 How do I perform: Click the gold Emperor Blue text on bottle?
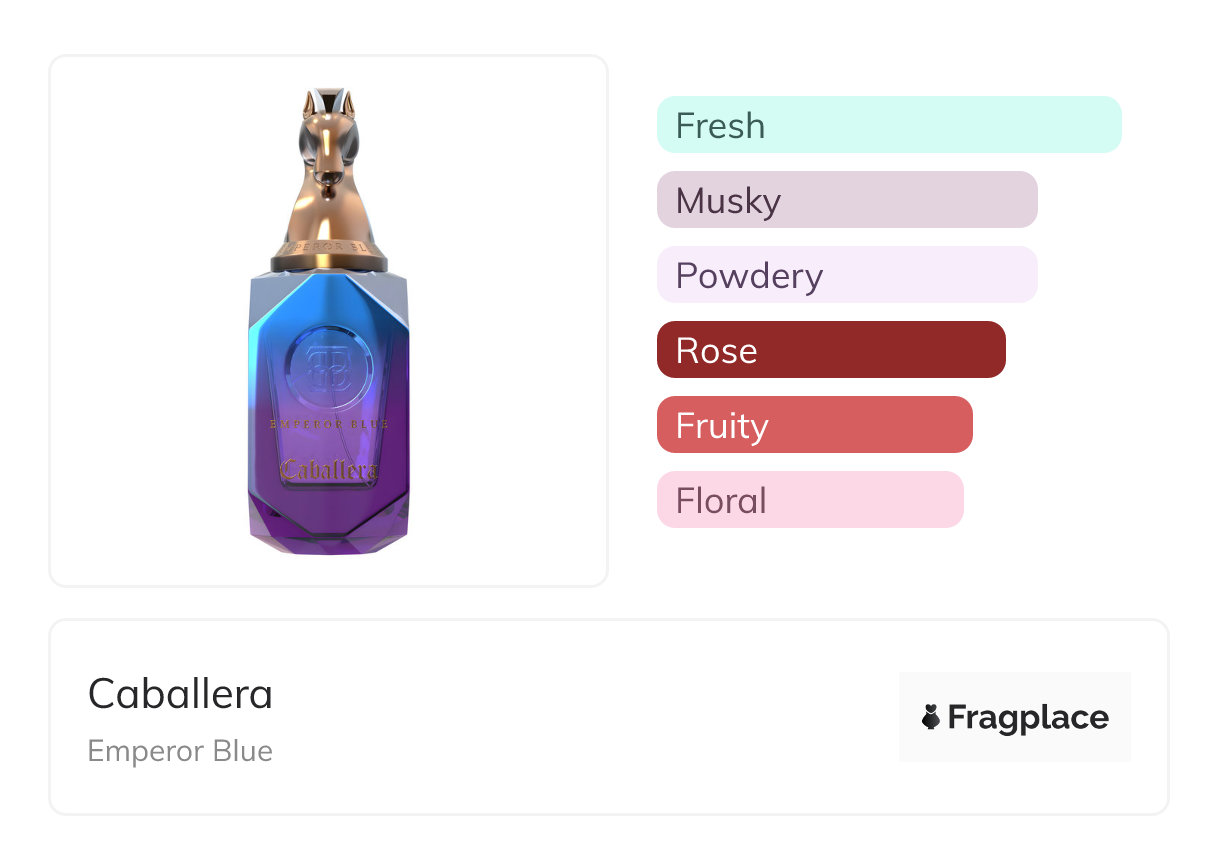pos(329,423)
